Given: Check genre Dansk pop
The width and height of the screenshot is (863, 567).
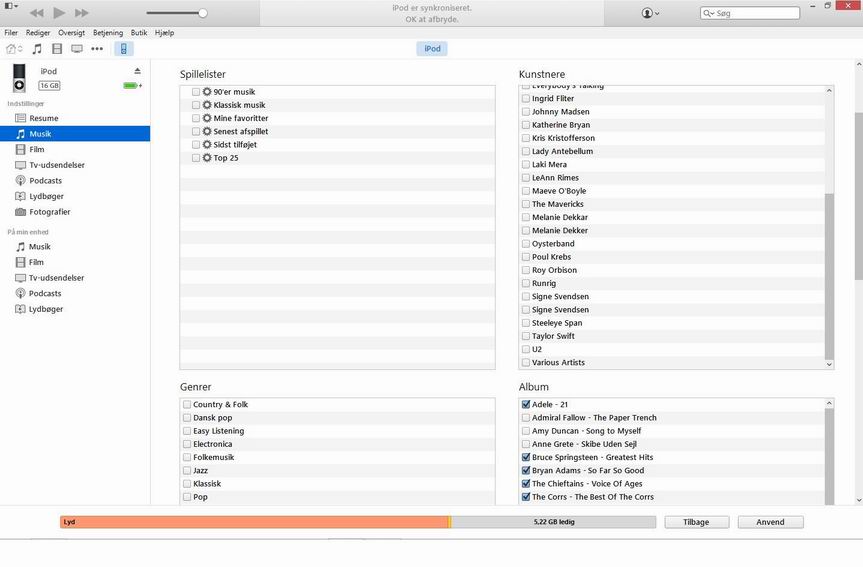Looking at the screenshot, I should [x=187, y=418].
